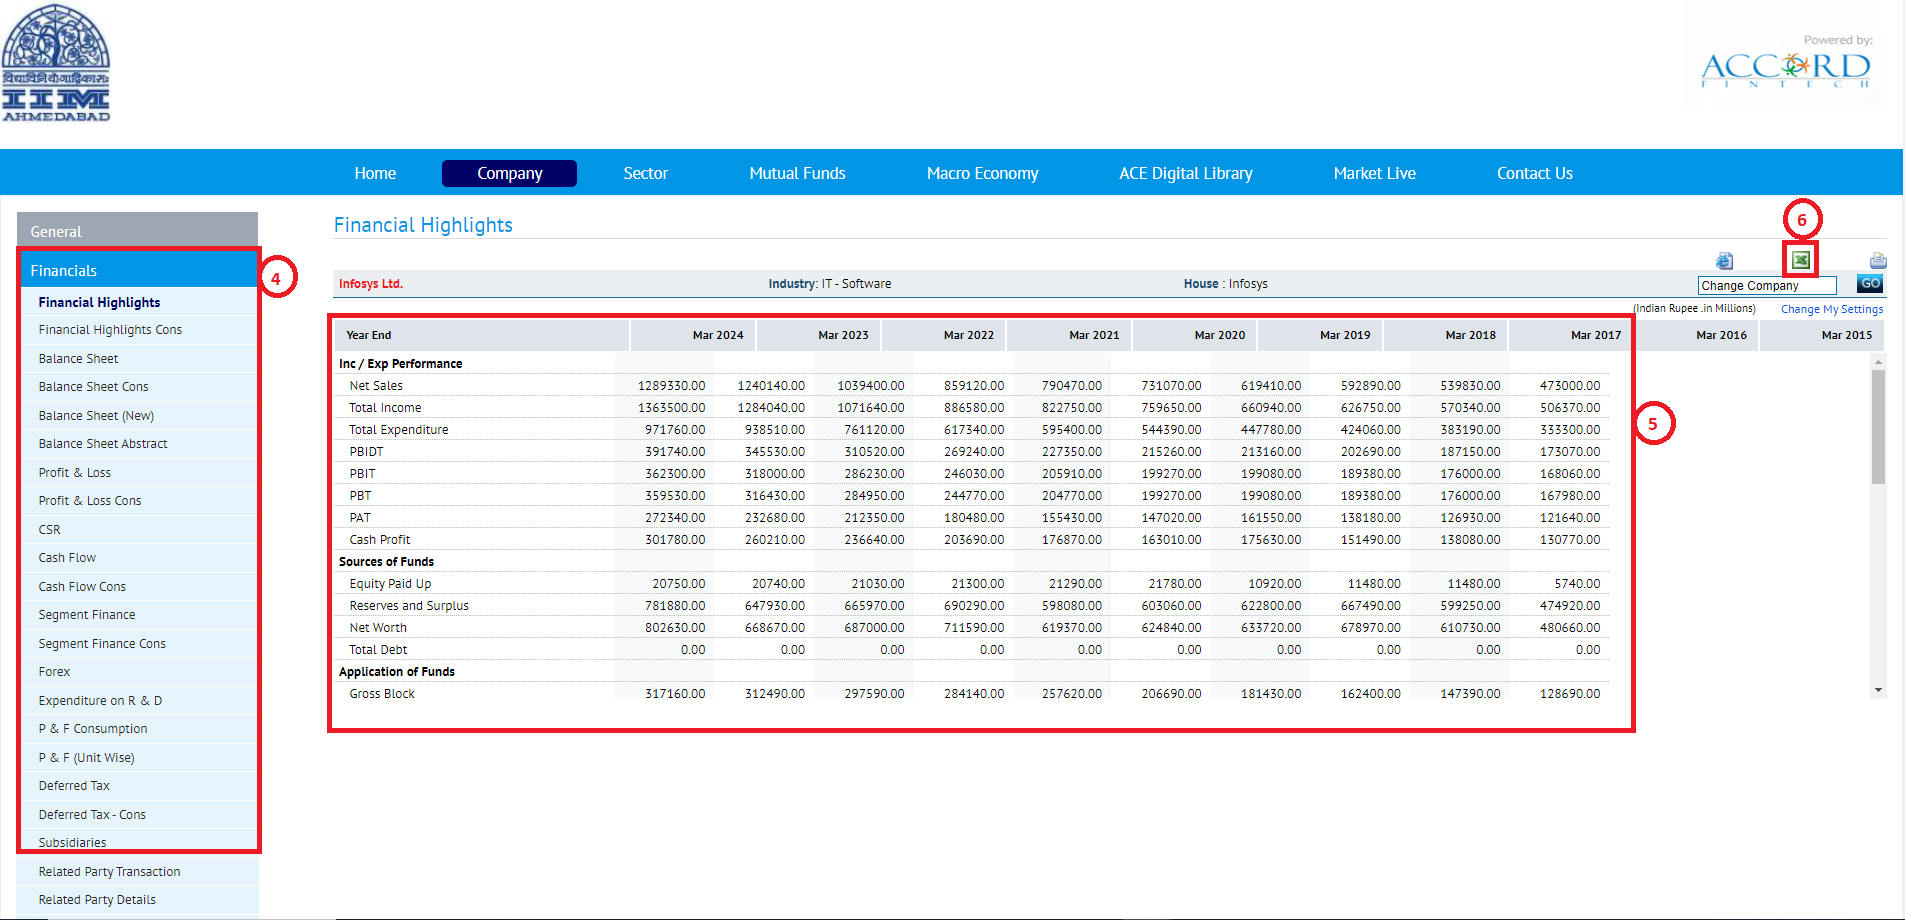Select Financial Highlights in the sidebar
The image size is (1905, 920).
tap(99, 302)
